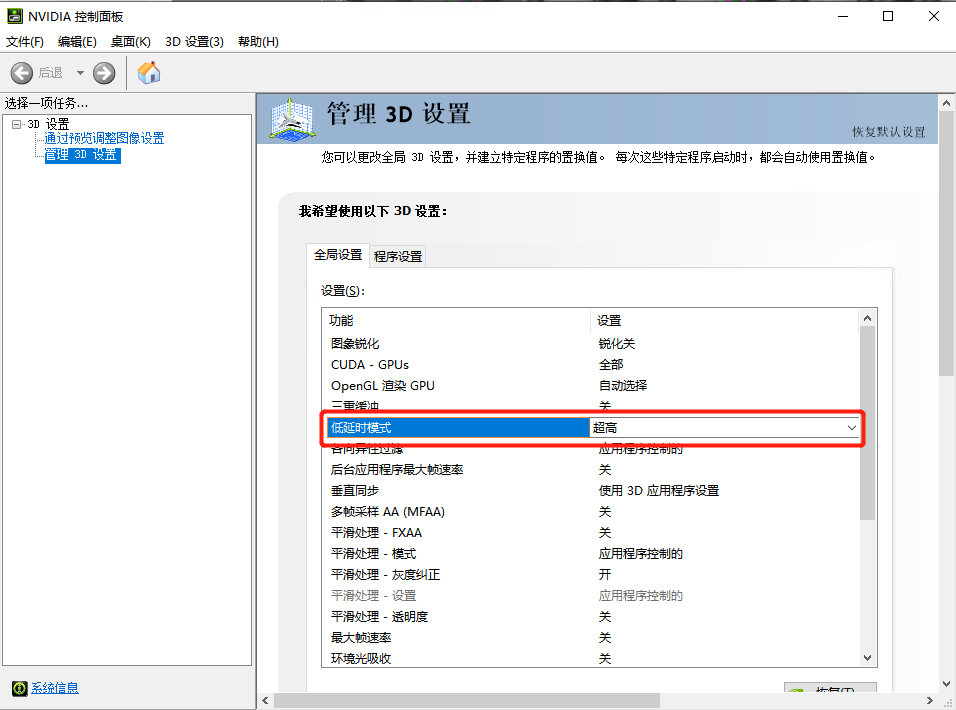The image size is (956, 710).
Task: Collapse the 3D 设置 tree node
Action: 16,124
